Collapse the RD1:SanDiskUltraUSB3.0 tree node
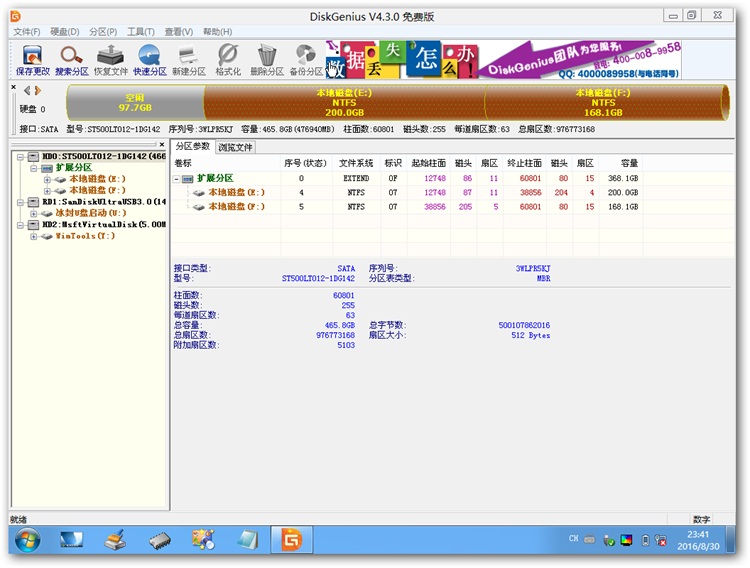The height and width of the screenshot is (568, 750). pos(20,202)
